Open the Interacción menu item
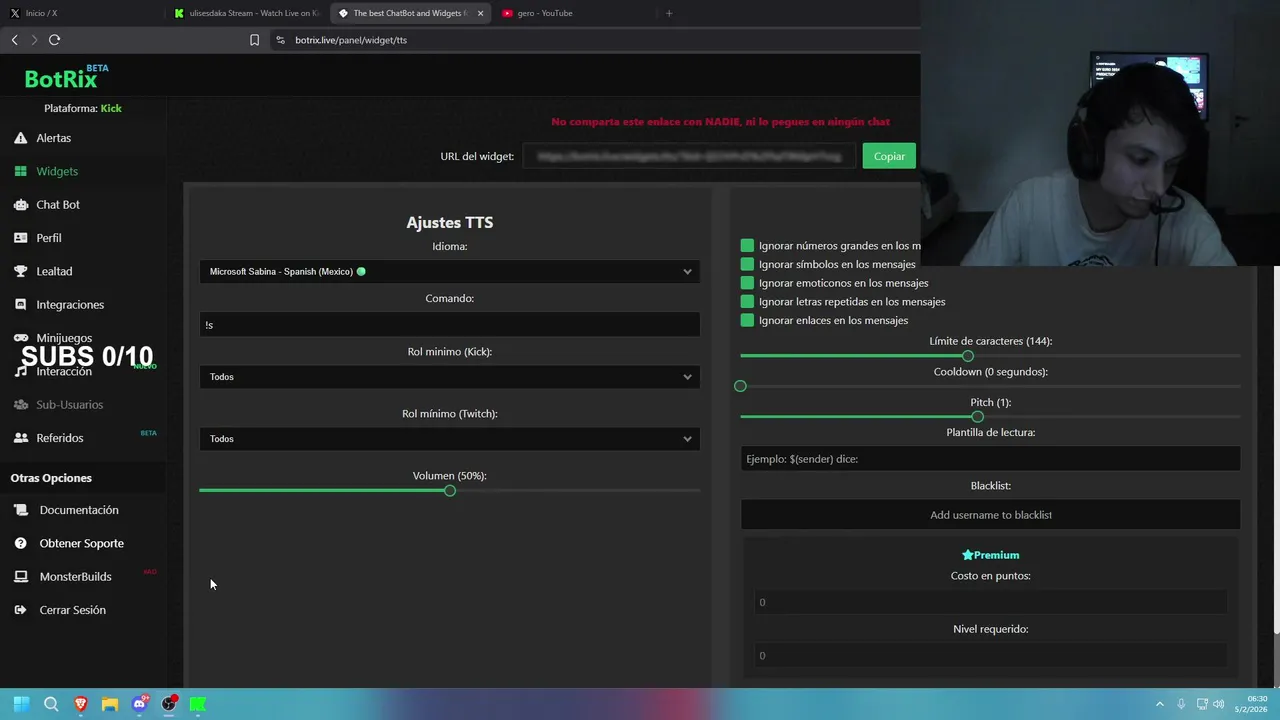The image size is (1280, 720). pyautogui.click(x=64, y=371)
